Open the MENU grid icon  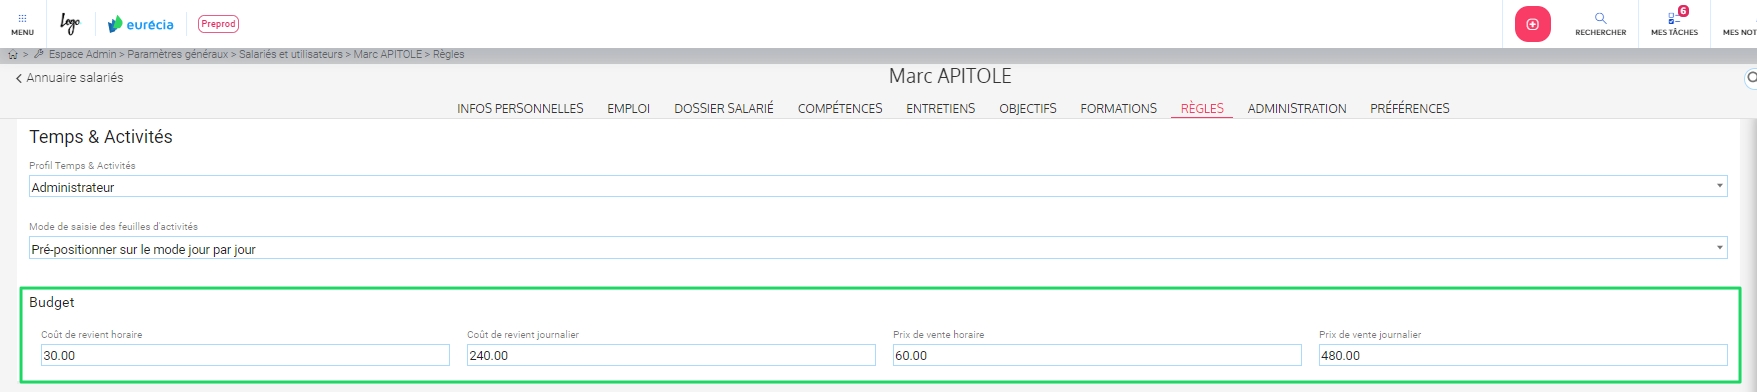(x=22, y=24)
